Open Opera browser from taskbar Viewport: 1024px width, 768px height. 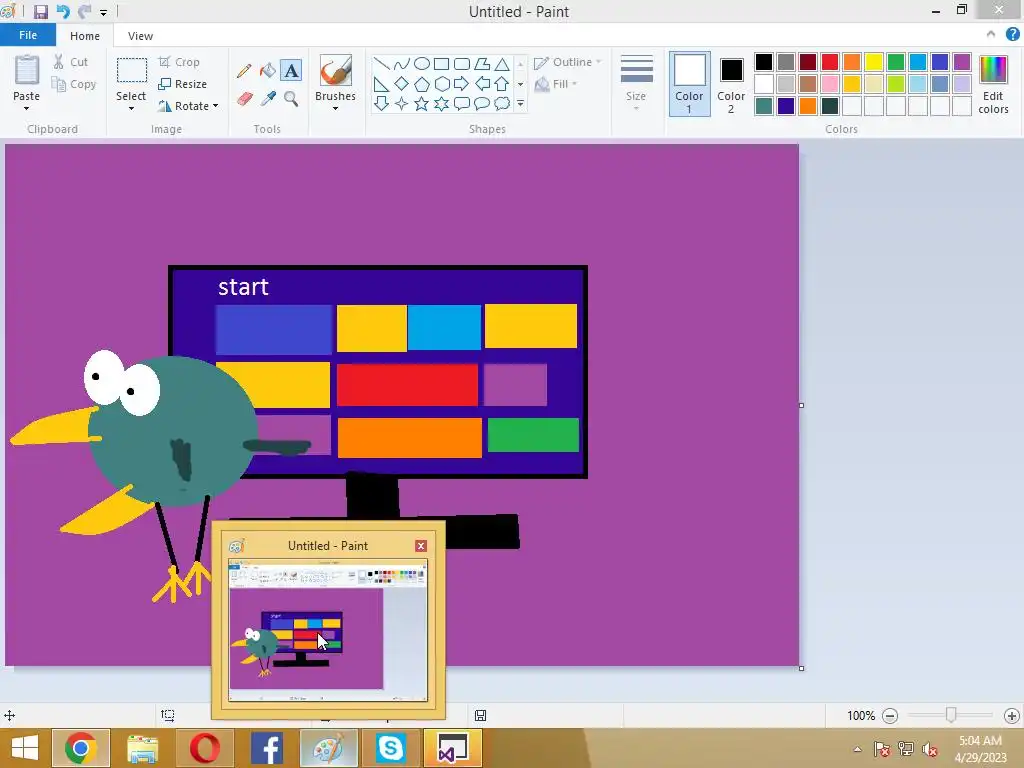point(204,748)
